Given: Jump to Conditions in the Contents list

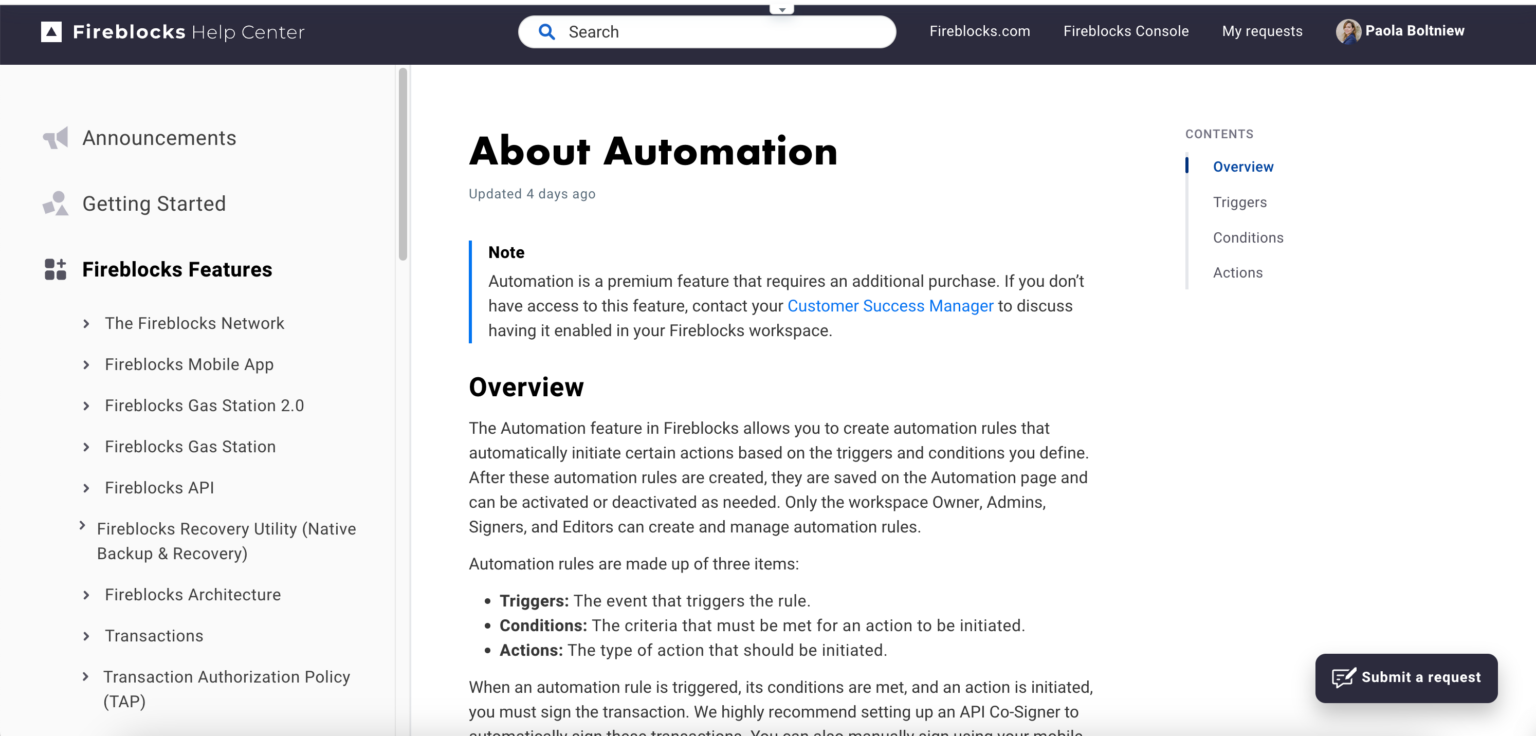Looking at the screenshot, I should pyautogui.click(x=1248, y=237).
